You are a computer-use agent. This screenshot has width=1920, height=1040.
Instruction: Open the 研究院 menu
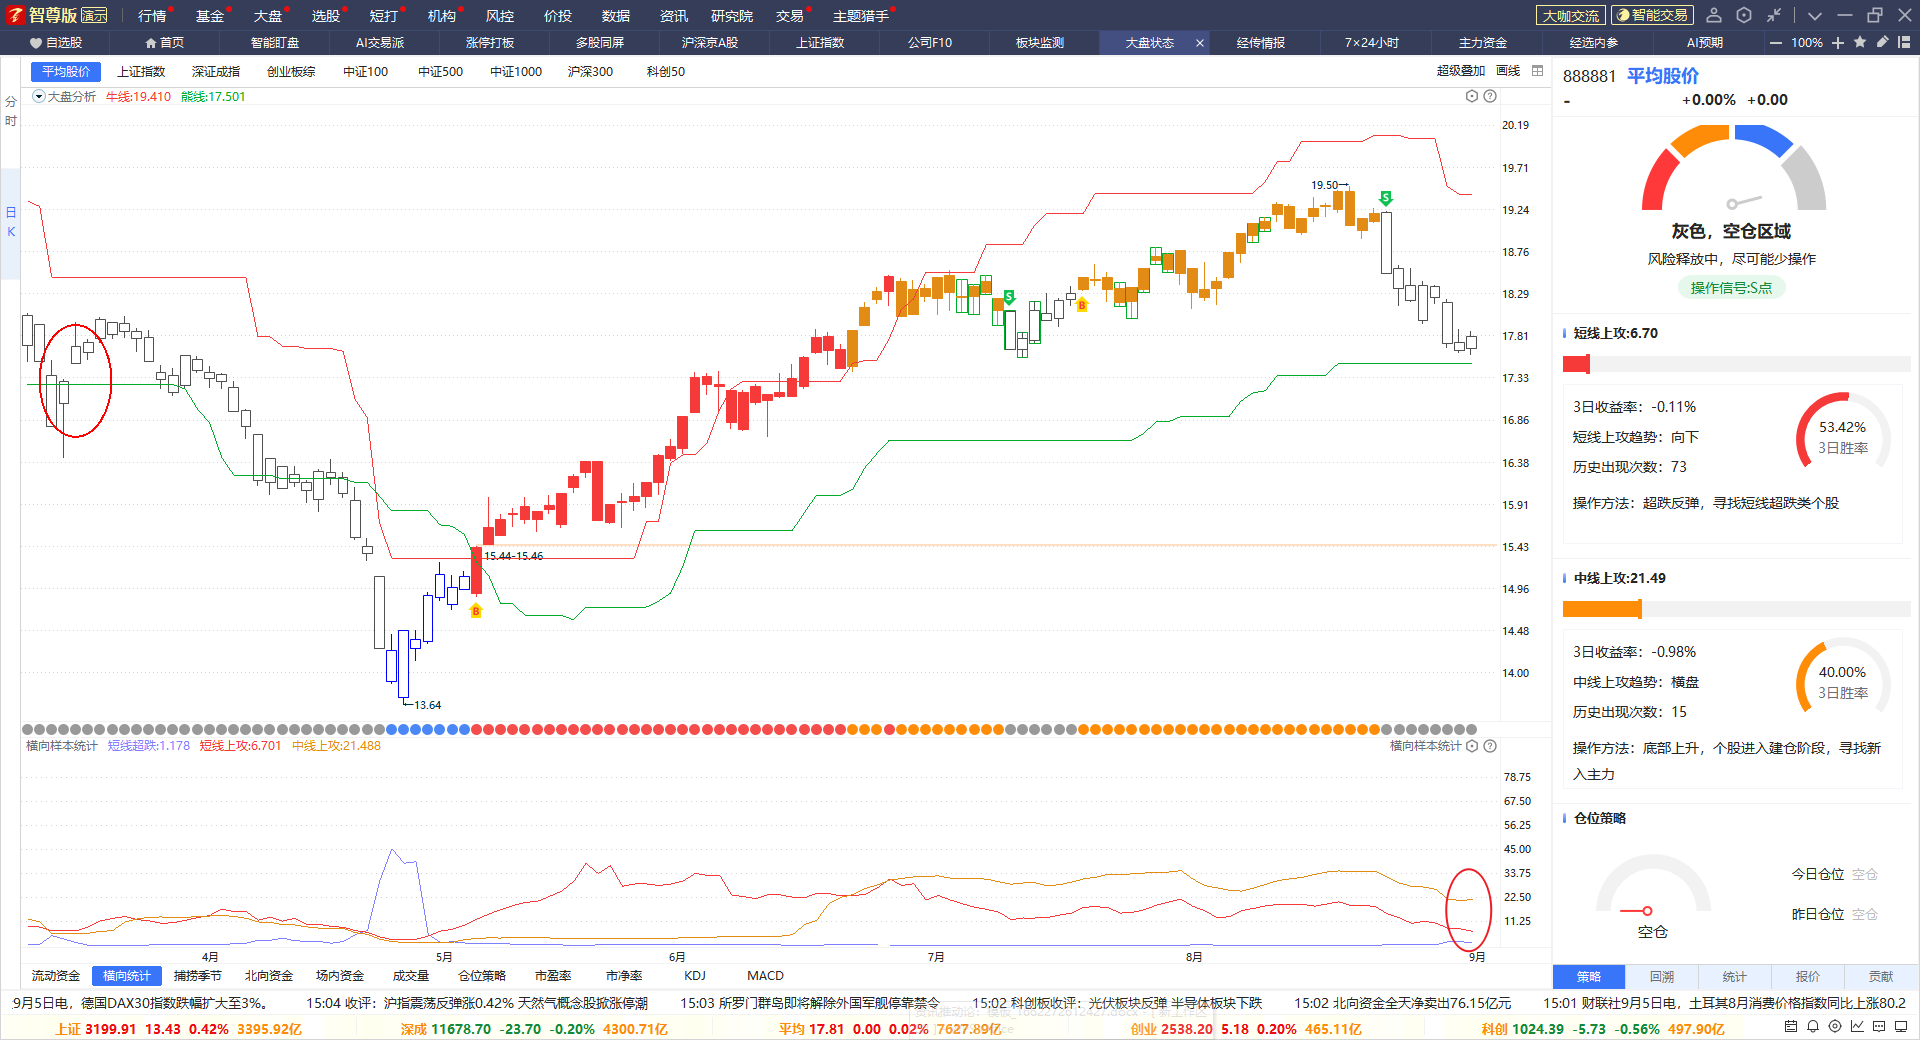(732, 16)
